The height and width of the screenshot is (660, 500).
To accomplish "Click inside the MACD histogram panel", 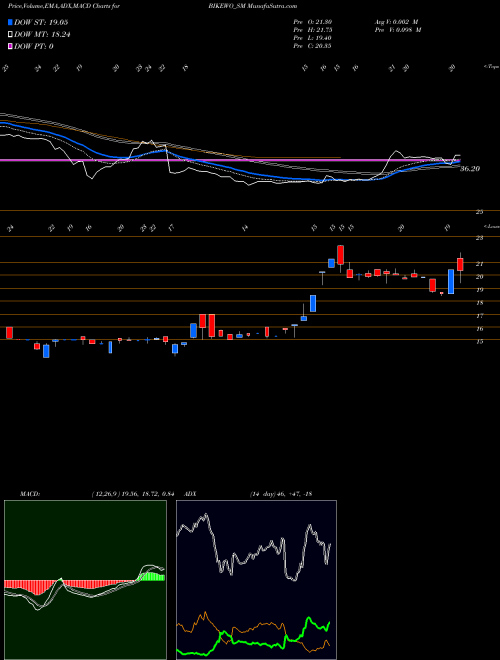I will click(85, 580).
